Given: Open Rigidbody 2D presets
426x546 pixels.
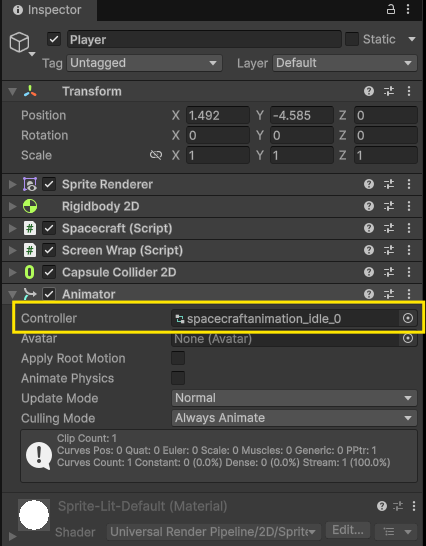Looking at the screenshot, I should tap(389, 206).
